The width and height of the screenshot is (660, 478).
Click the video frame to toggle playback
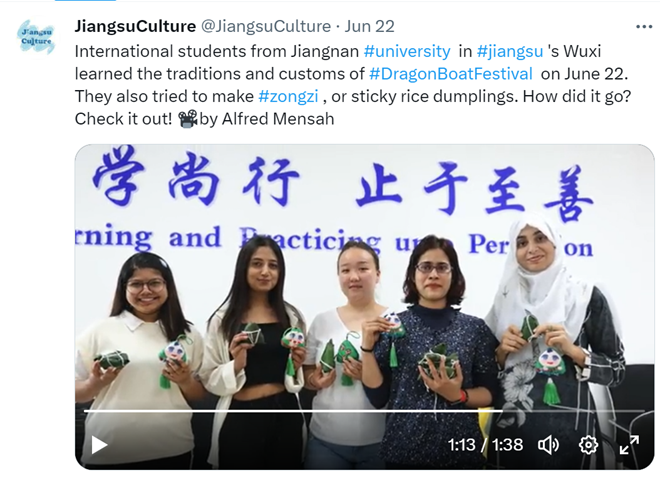pos(365,278)
